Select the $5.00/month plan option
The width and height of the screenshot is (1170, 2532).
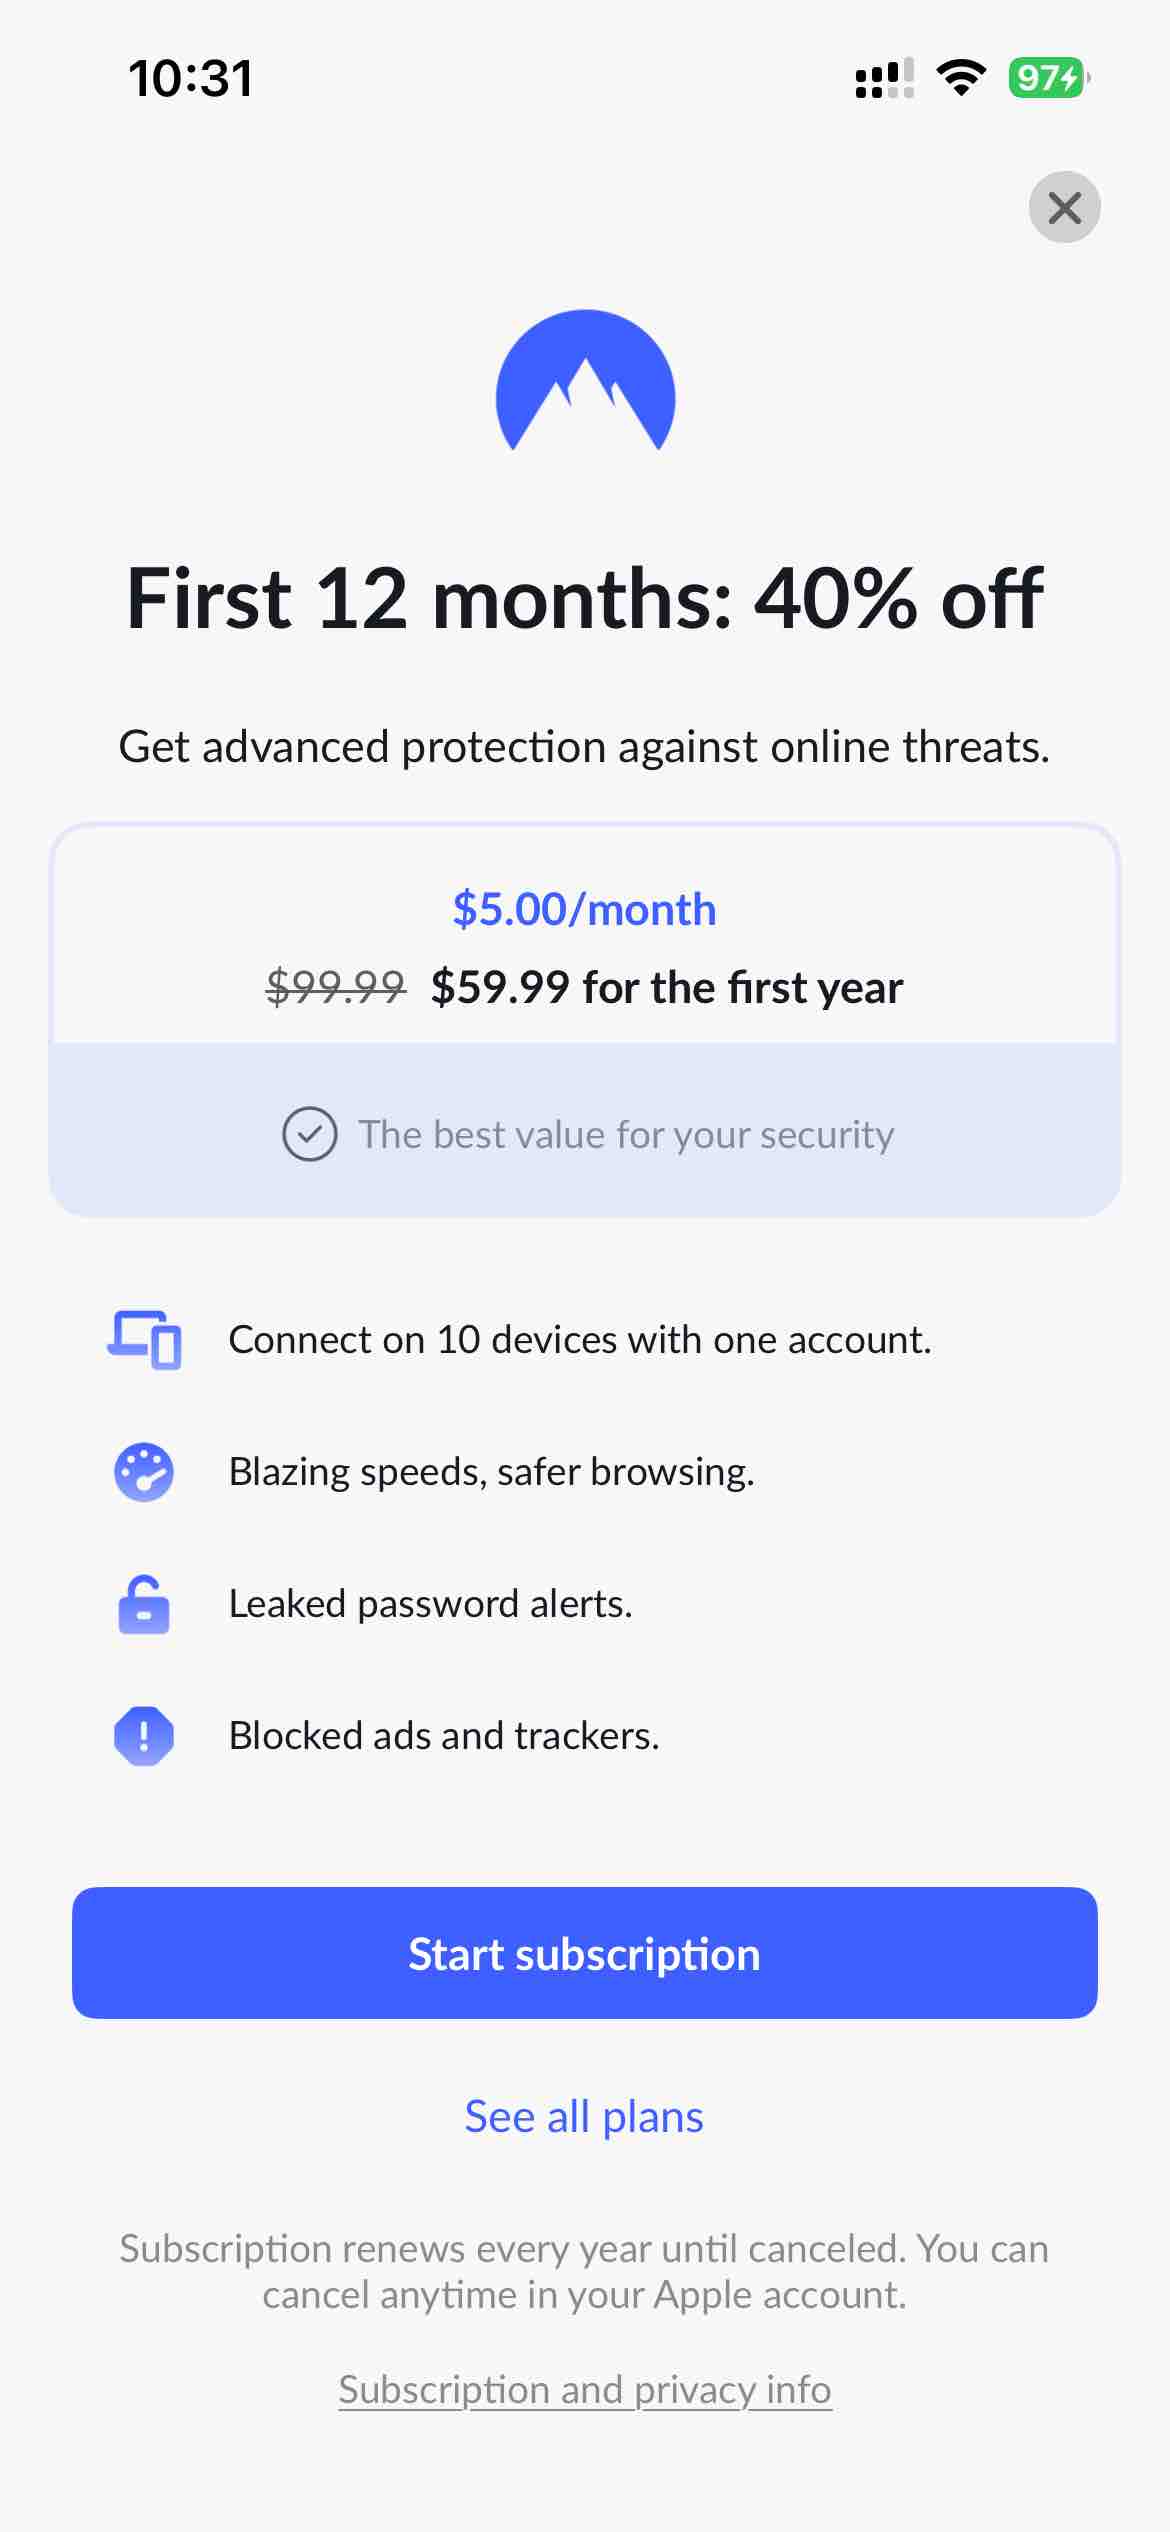click(x=585, y=908)
